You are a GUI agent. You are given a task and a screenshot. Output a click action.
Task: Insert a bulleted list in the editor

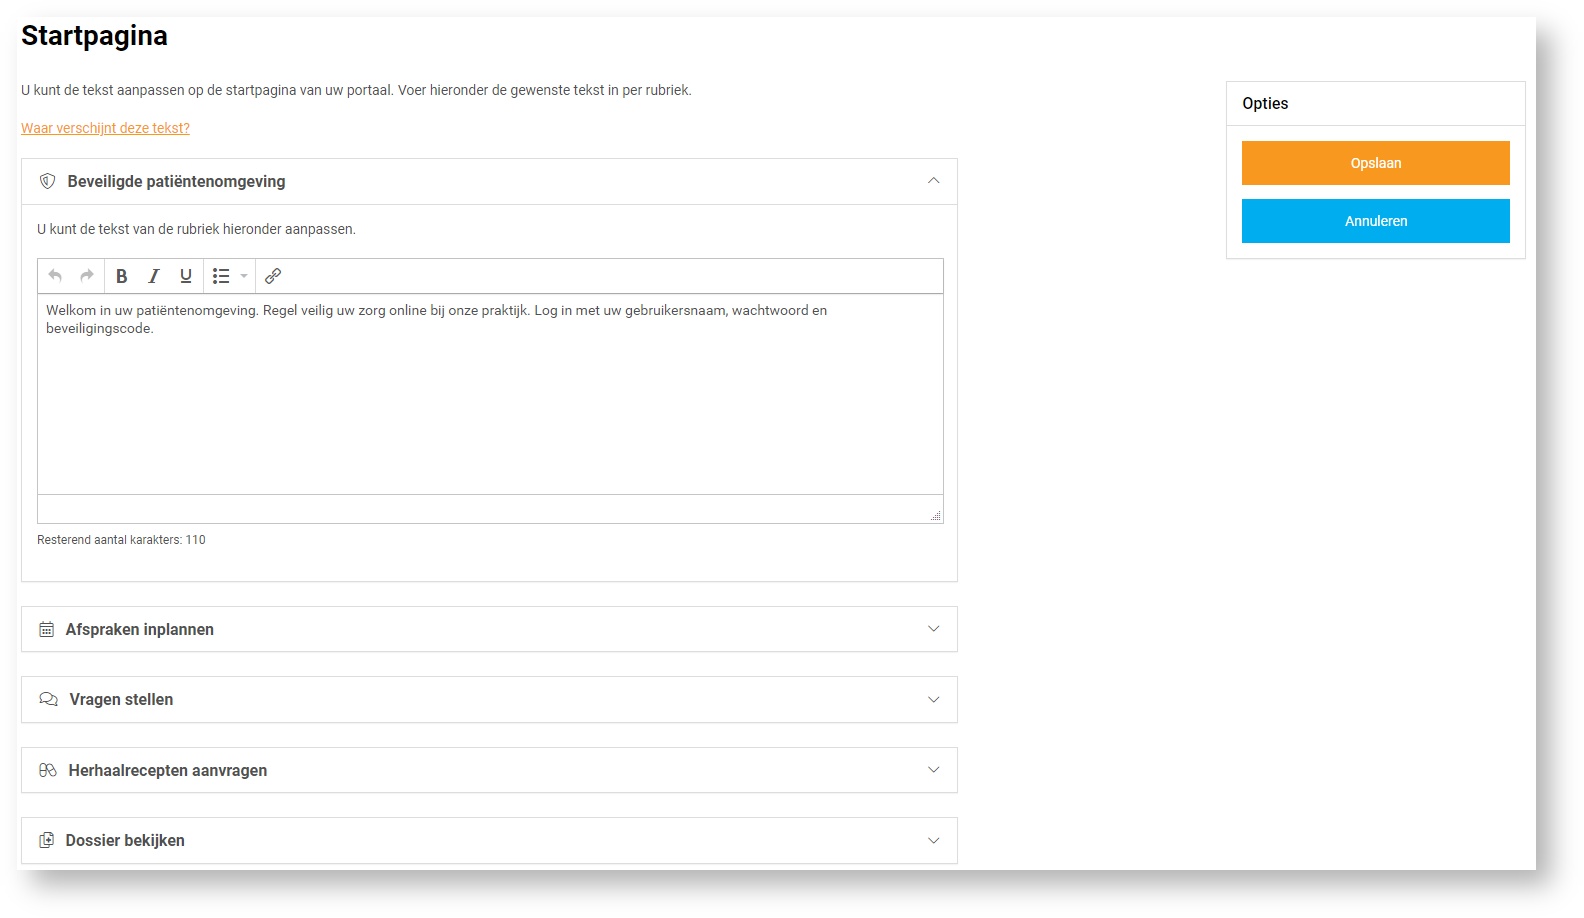tap(221, 276)
